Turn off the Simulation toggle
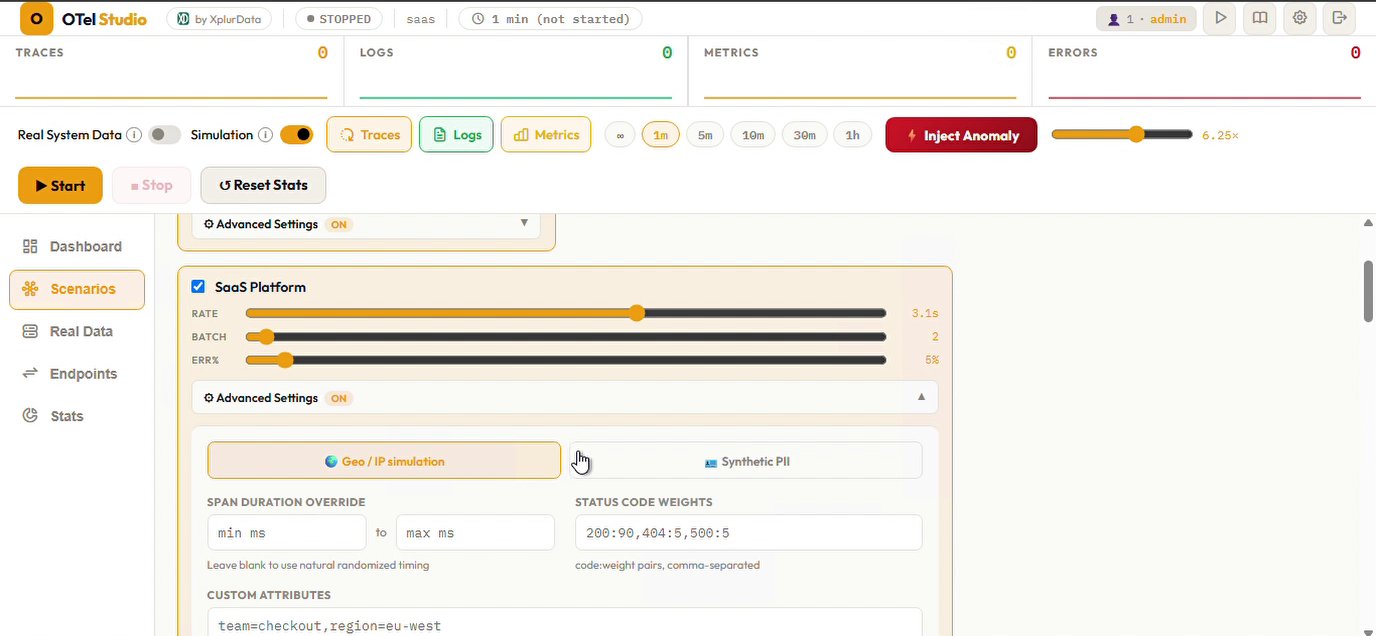The image size is (1376, 636). [x=297, y=135]
